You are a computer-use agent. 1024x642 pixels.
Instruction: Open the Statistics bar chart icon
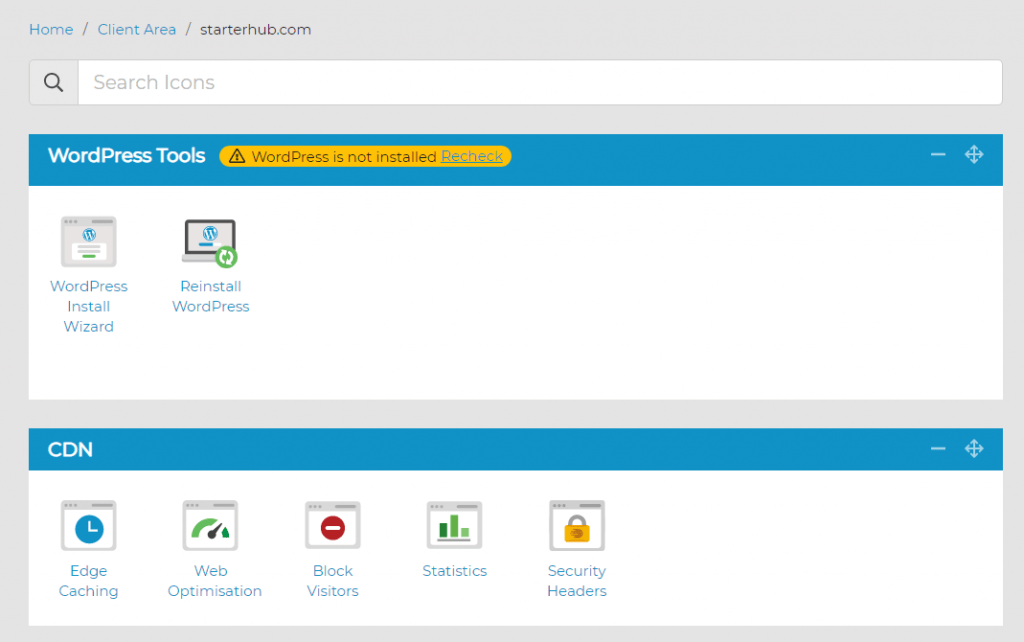click(x=455, y=526)
